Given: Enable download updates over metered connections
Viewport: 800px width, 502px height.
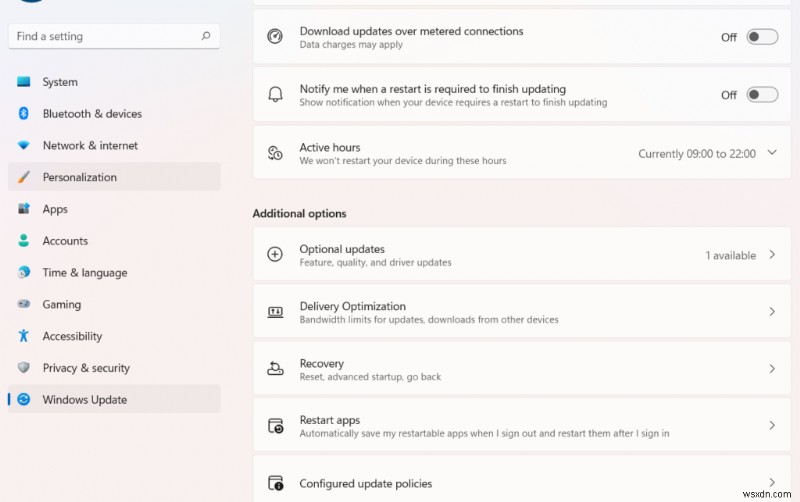Looking at the screenshot, I should click(762, 37).
